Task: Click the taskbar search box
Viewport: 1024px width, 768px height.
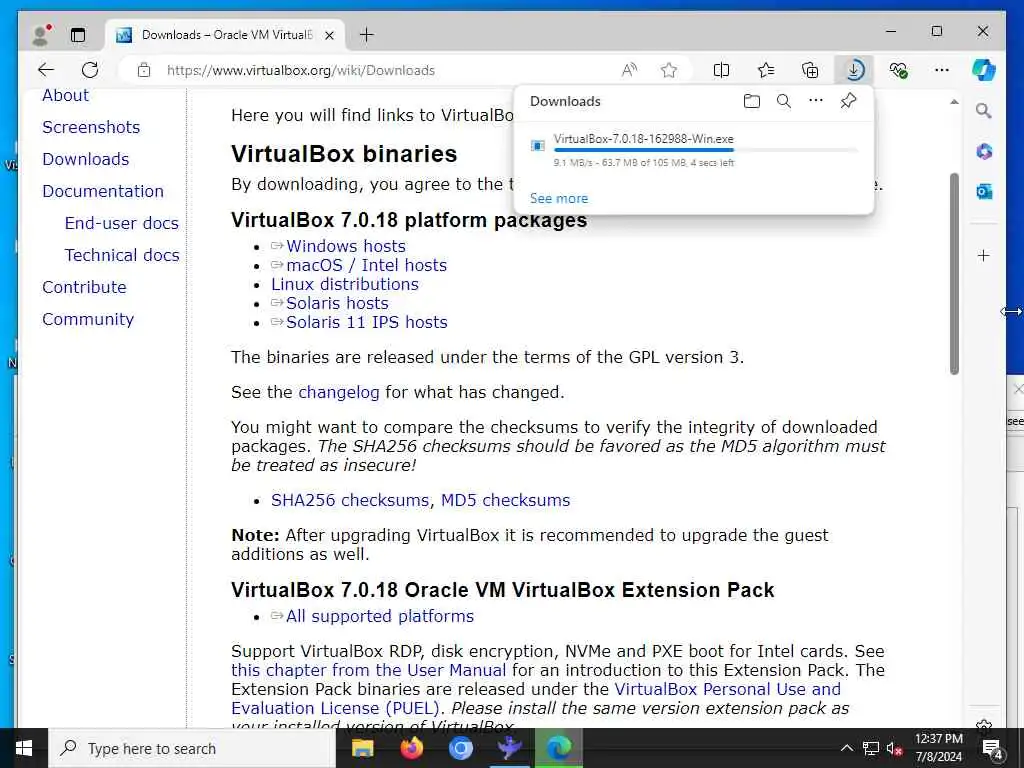Action: click(192, 748)
